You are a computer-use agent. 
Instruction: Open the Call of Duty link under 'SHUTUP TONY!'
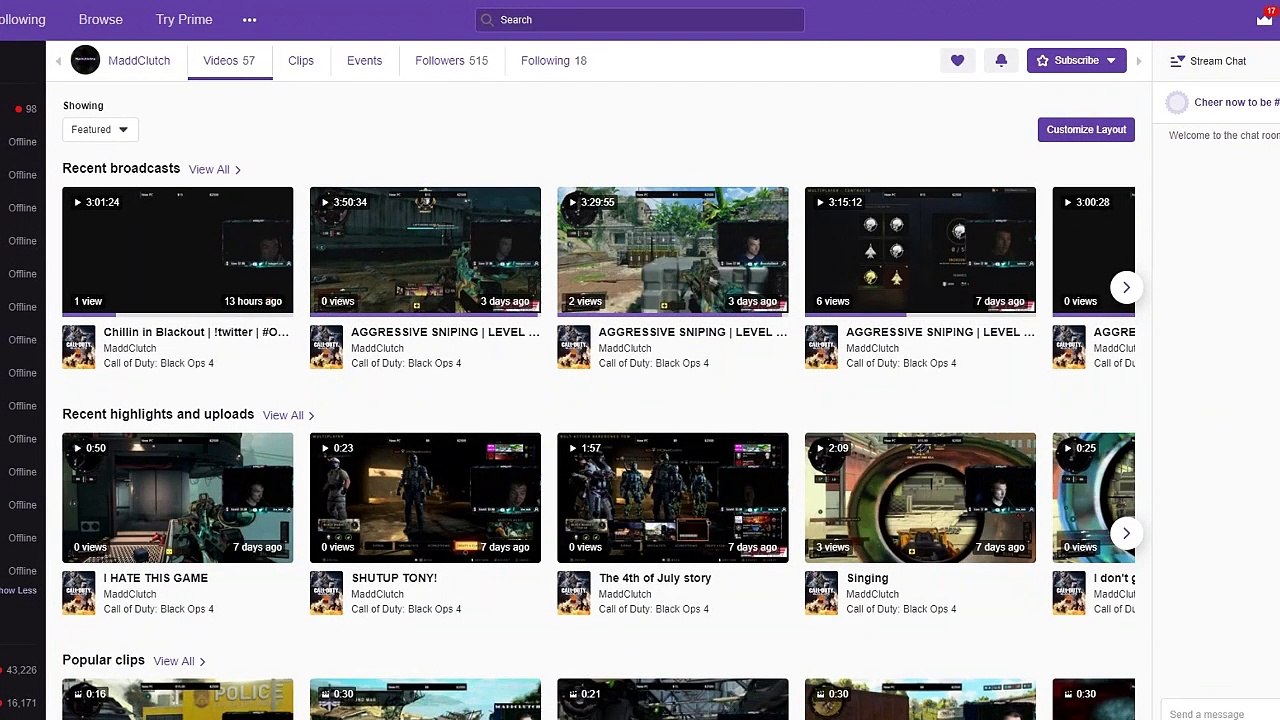406,609
